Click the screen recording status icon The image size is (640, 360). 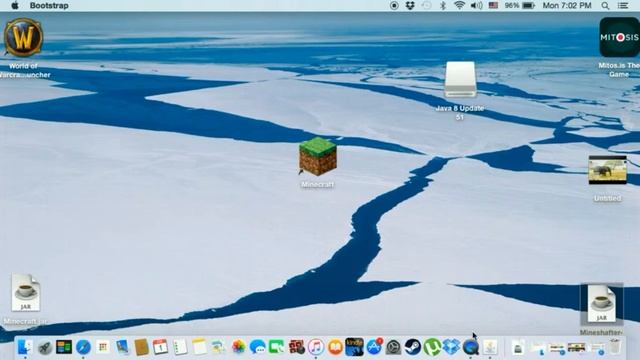(394, 6)
